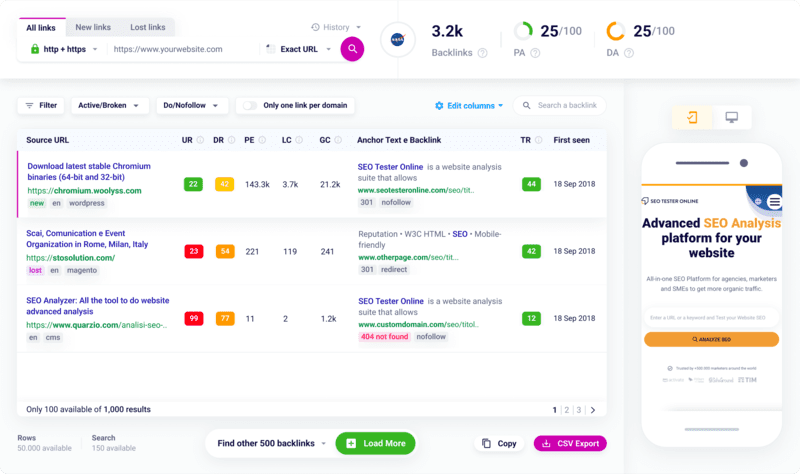Image resolution: width=800 pixels, height=474 pixels.
Task: Click the green lock protocol icon
Action: 35,49
